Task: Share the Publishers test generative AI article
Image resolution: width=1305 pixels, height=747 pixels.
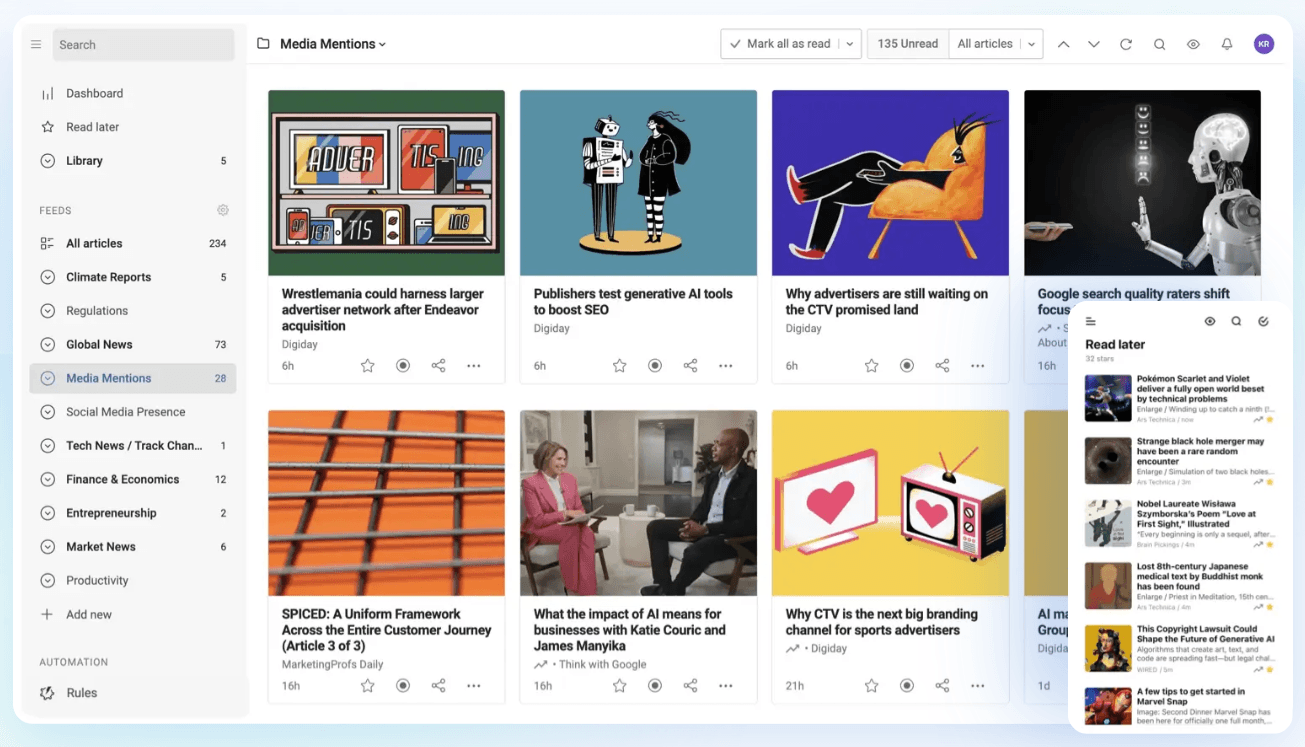Action: click(690, 366)
